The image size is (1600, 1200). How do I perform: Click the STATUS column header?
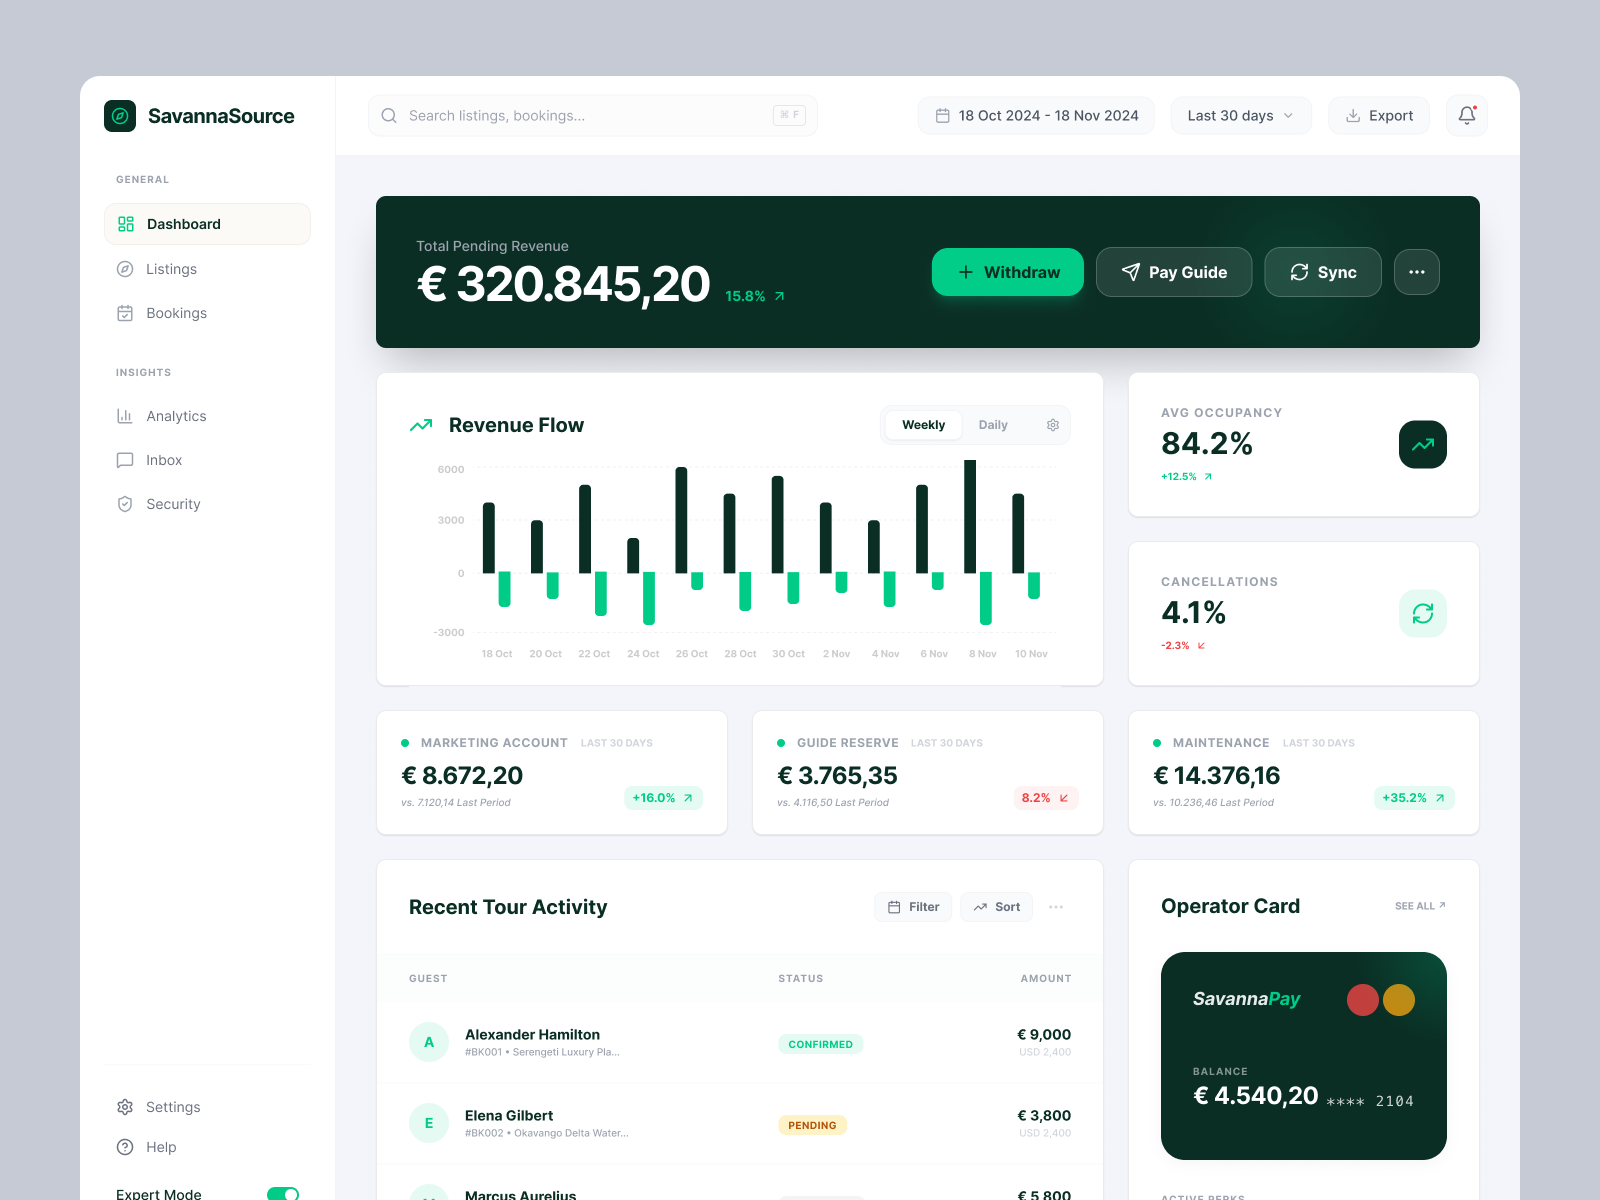click(801, 979)
